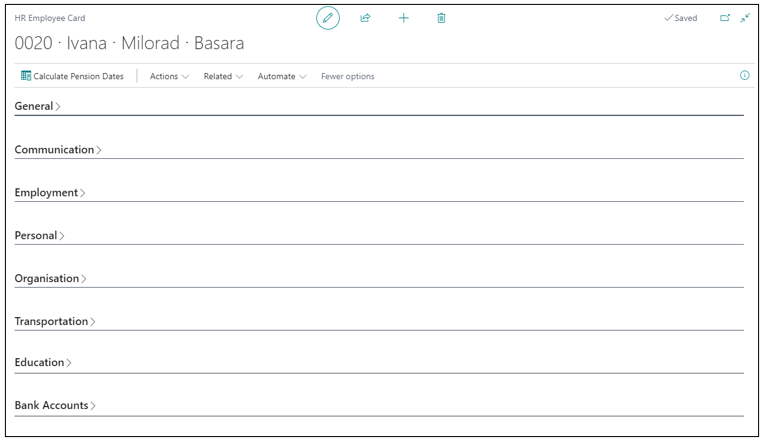Expand the Employment section
This screenshot has height=442, width=765.
point(49,193)
